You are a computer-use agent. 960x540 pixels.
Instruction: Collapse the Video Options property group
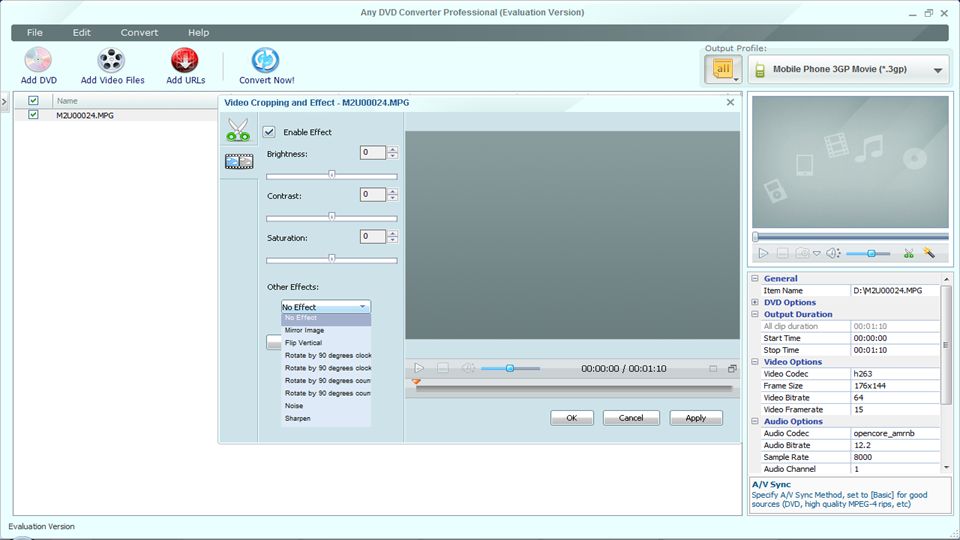point(755,362)
